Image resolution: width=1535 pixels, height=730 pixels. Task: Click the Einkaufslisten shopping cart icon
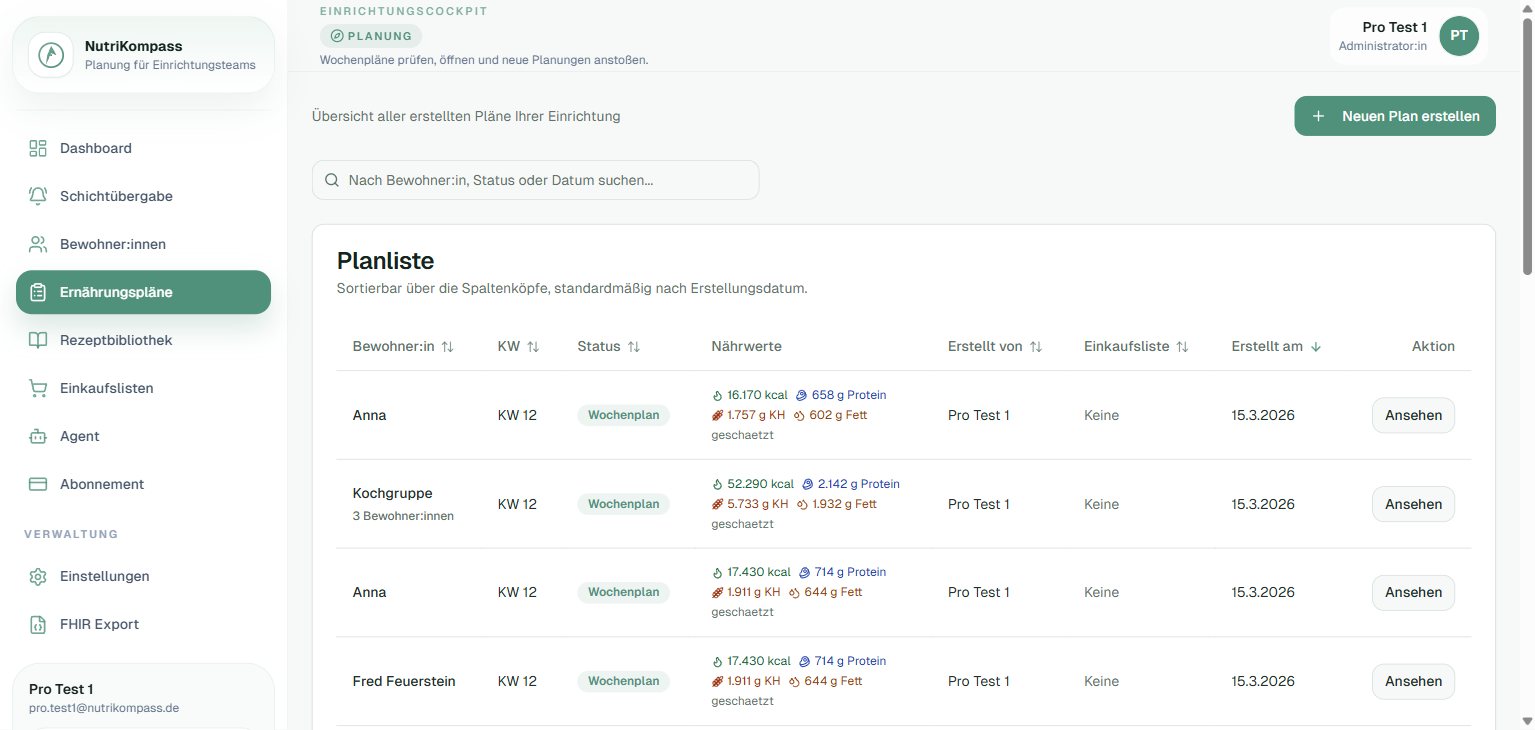pyautogui.click(x=38, y=388)
